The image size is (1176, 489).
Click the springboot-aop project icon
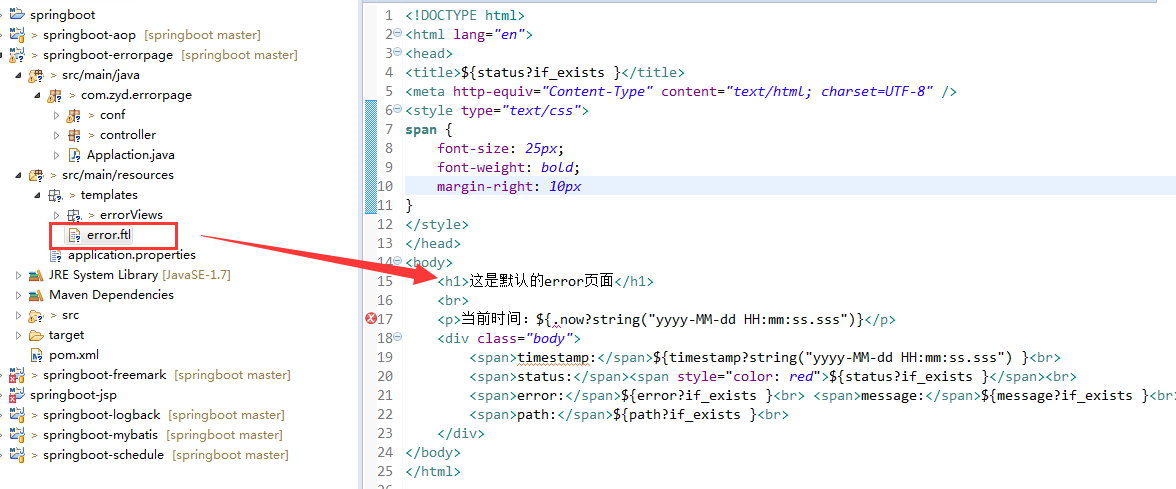pos(16,34)
